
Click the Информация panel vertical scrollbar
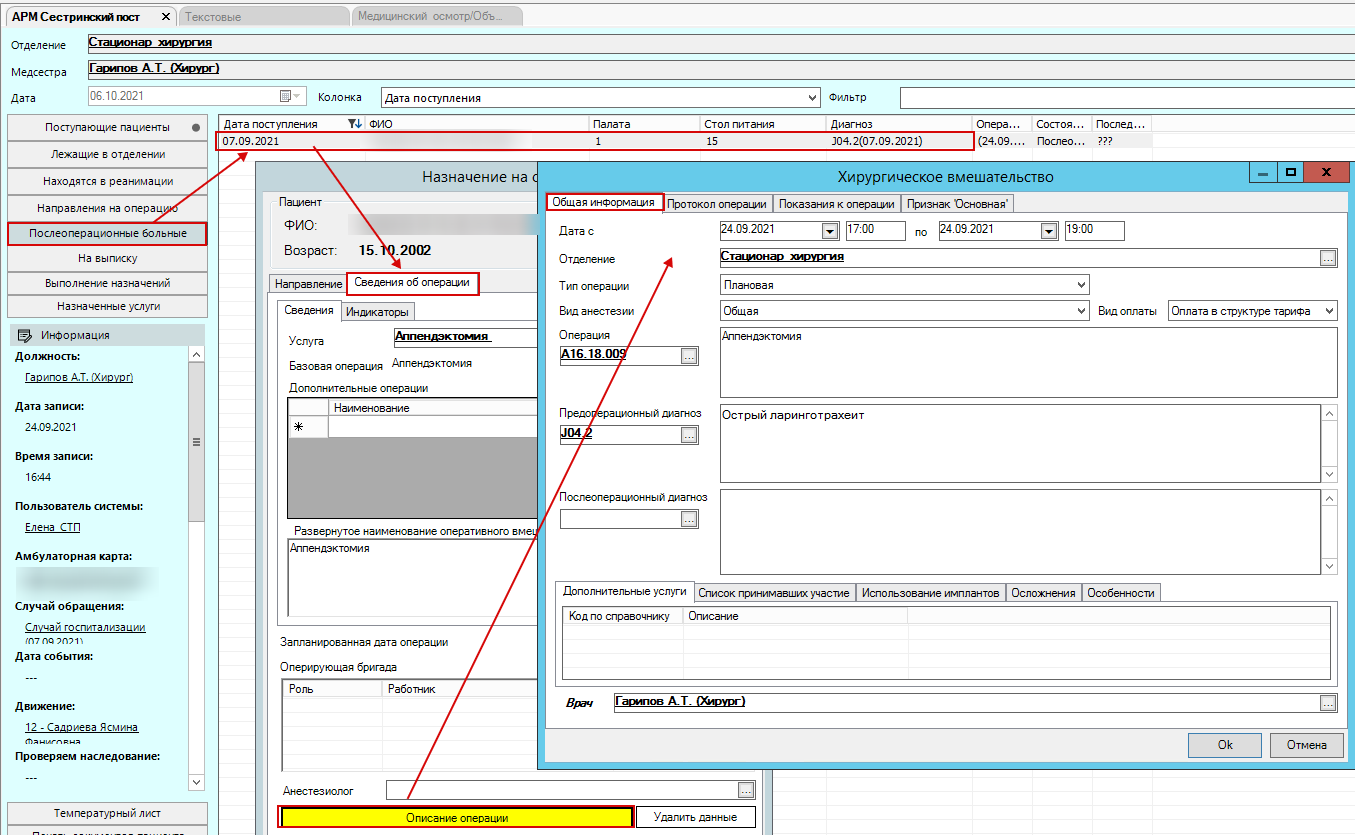[x=196, y=568]
